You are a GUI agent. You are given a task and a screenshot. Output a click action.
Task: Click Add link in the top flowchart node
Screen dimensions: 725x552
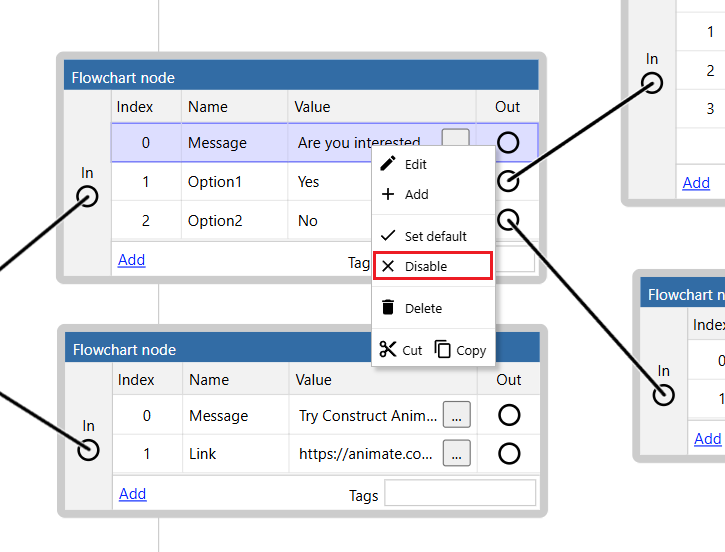click(x=131, y=260)
